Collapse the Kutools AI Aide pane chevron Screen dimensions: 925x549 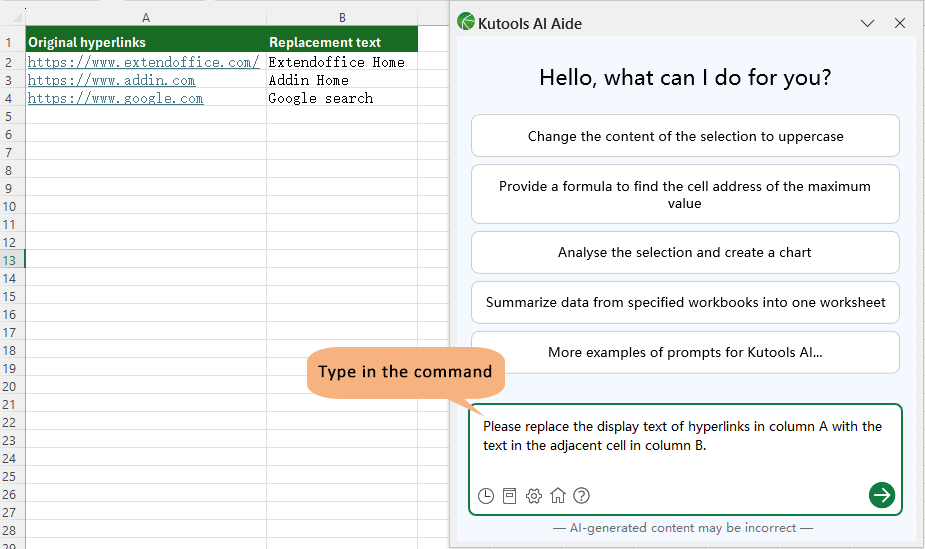867,23
